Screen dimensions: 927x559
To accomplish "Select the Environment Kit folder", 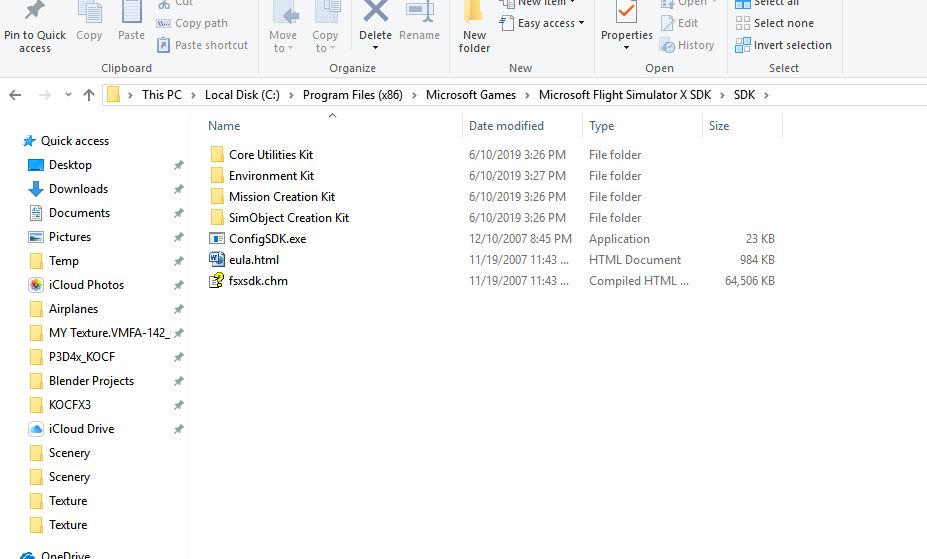I will pyautogui.click(x=271, y=176).
